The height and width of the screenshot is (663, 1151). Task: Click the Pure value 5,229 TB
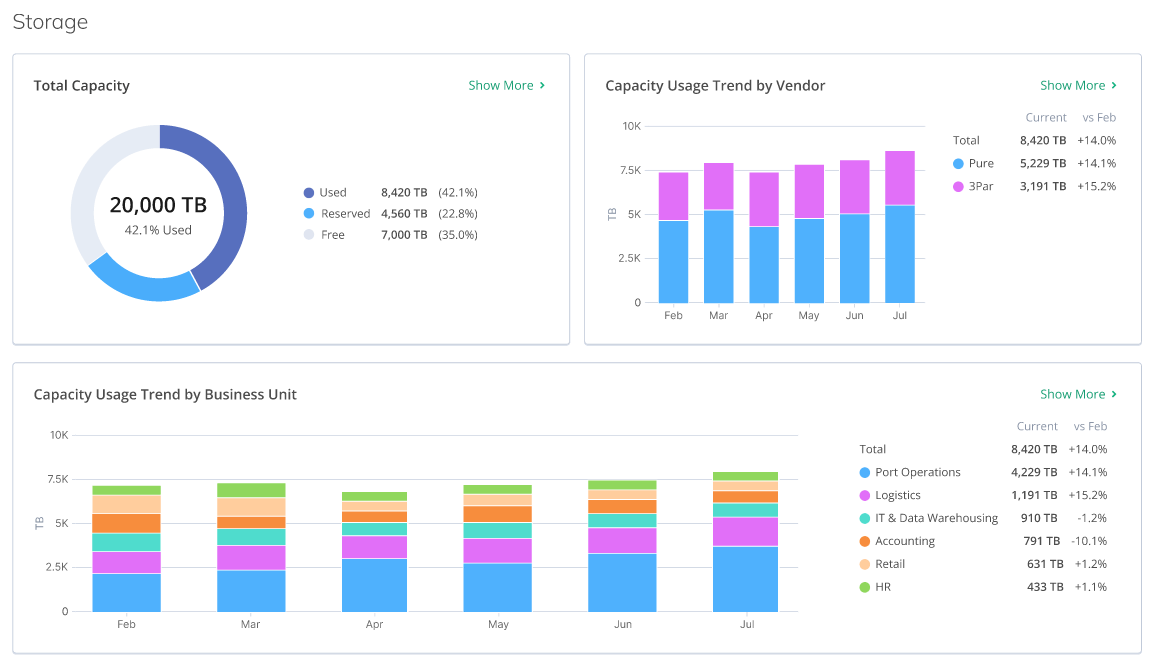tap(1043, 164)
